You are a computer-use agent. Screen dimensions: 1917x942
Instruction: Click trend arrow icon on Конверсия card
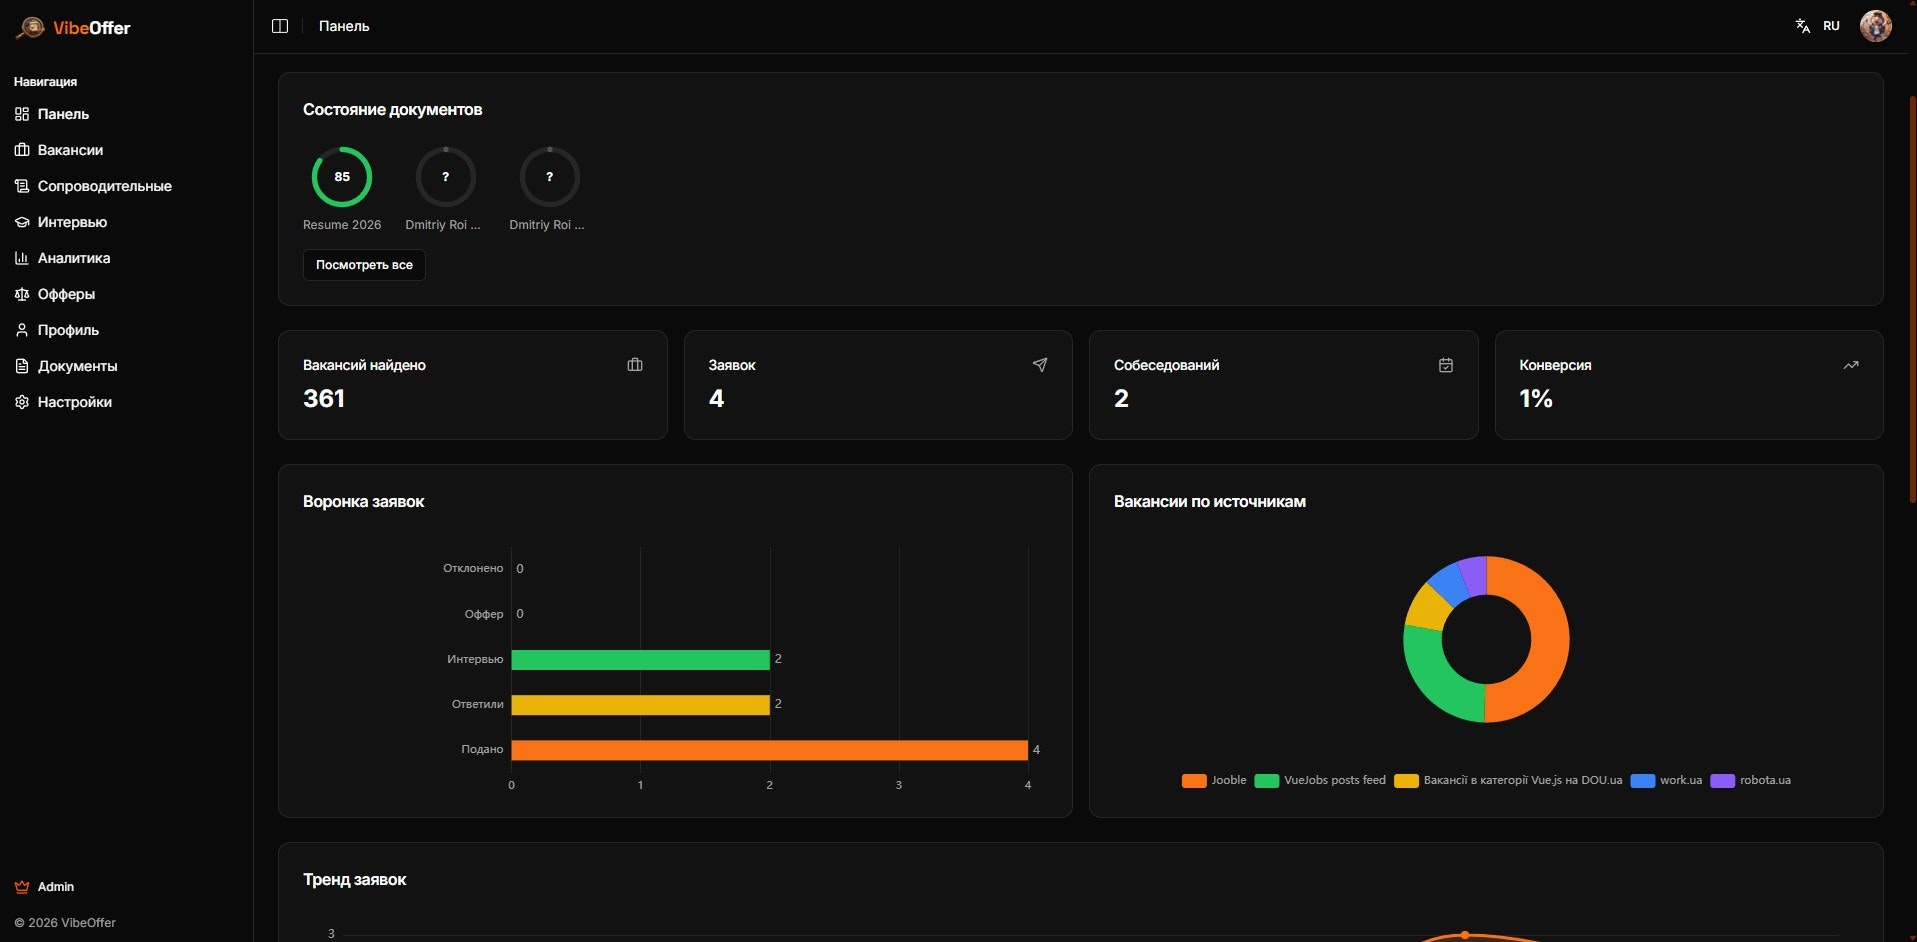[1851, 365]
